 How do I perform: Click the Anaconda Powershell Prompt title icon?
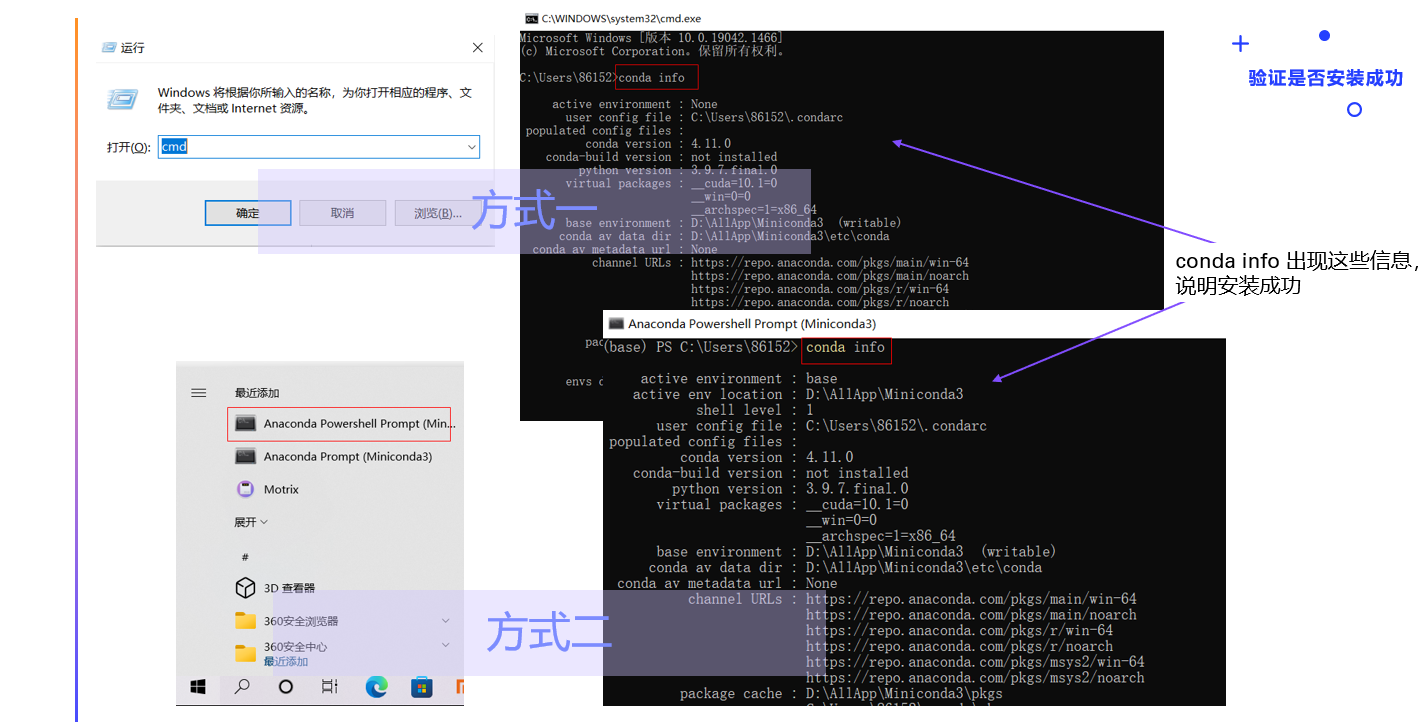pos(616,324)
